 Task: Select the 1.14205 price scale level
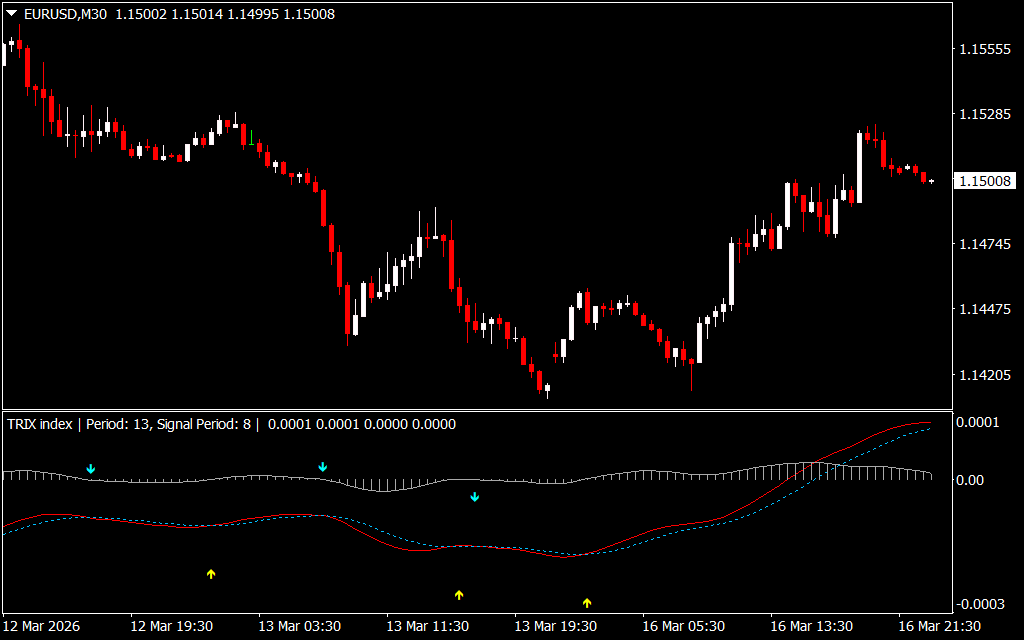click(984, 375)
